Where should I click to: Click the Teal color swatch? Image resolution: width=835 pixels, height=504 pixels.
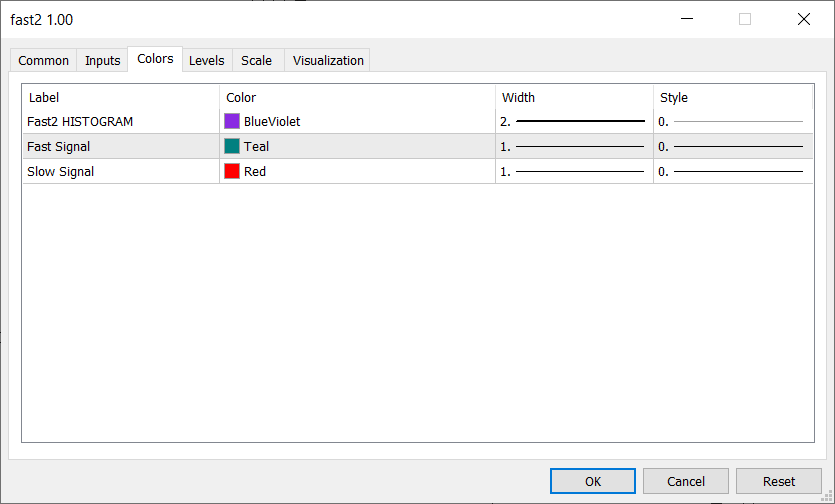pyautogui.click(x=232, y=146)
